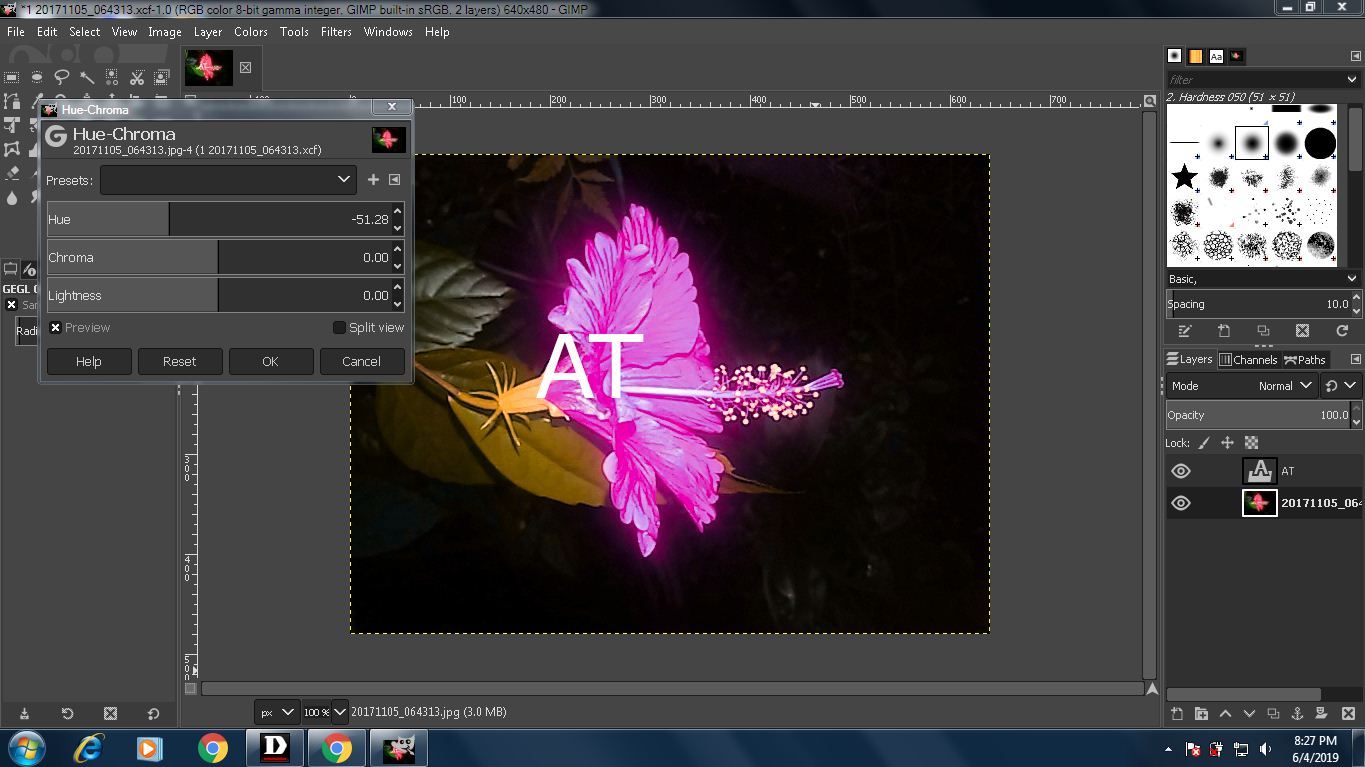This screenshot has width=1365, height=767.
Task: Click the star brush thumbnail
Action: pos(1185,178)
